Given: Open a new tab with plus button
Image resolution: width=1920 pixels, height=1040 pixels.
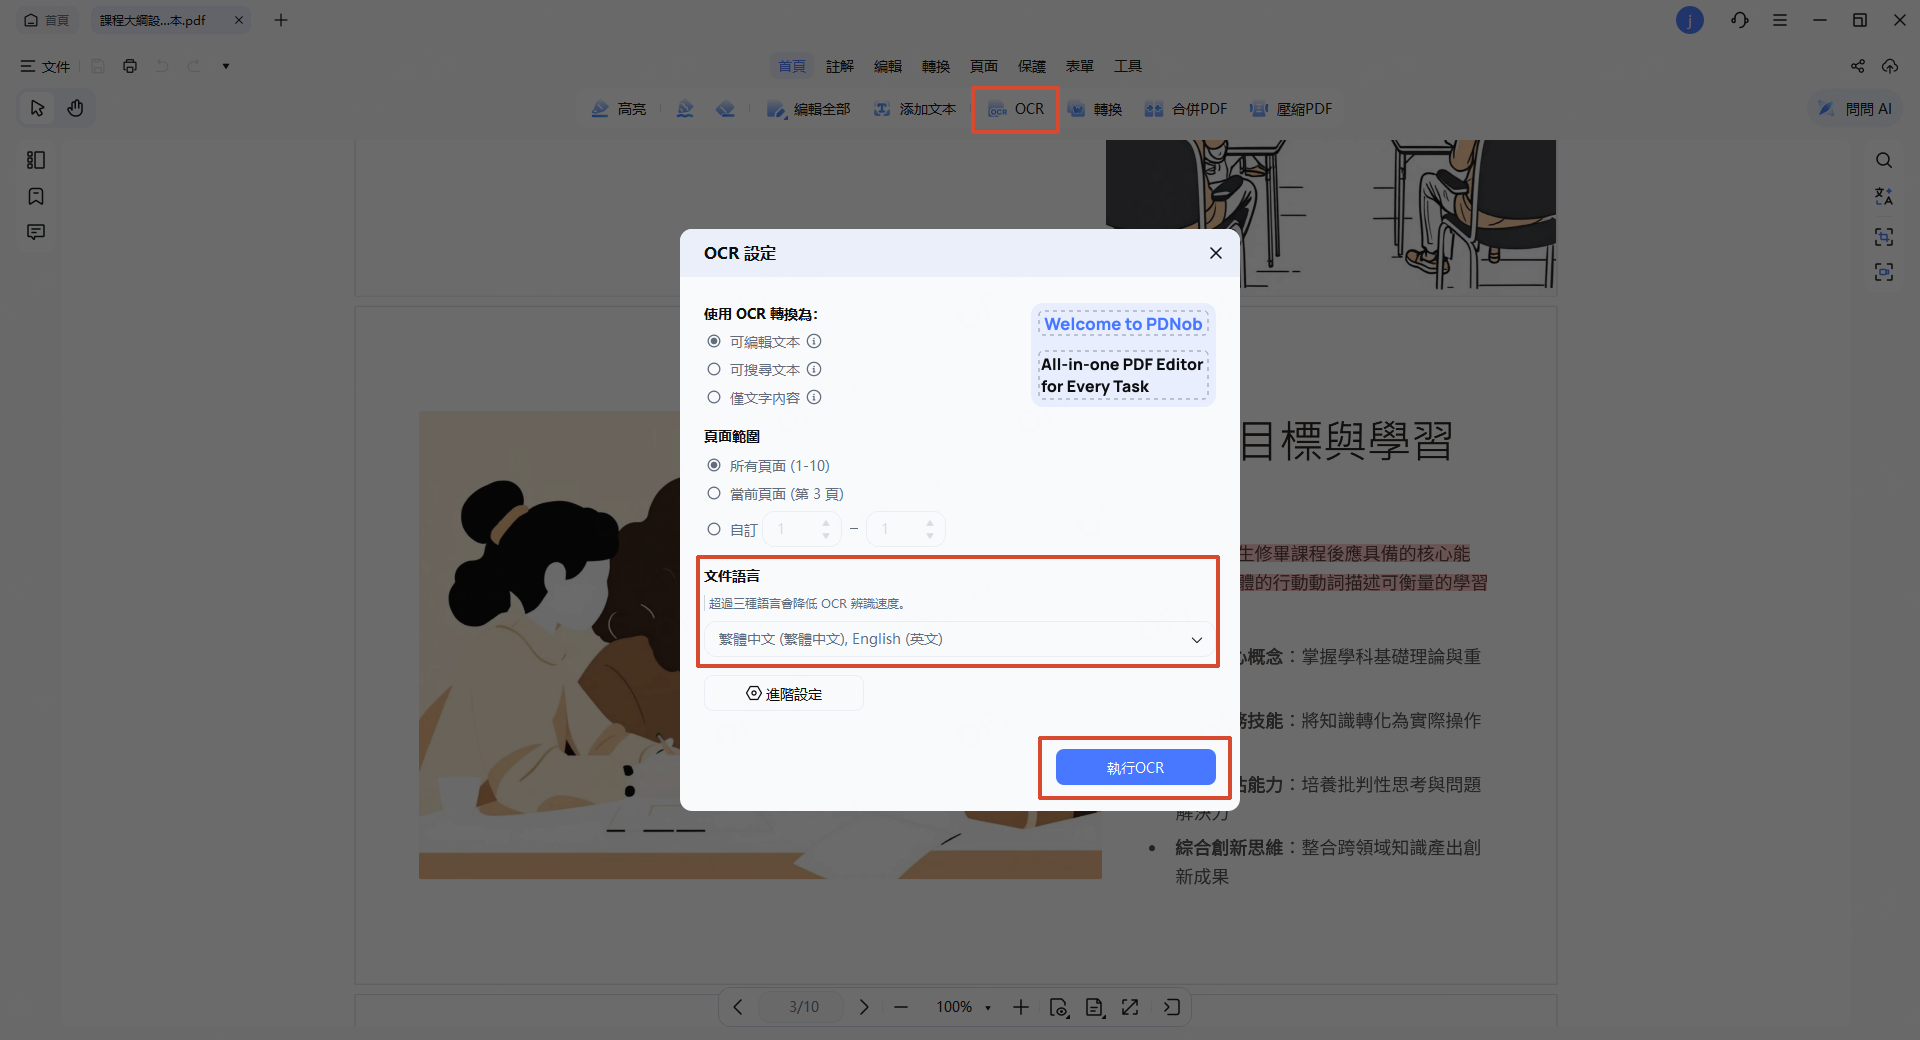Looking at the screenshot, I should (x=281, y=20).
